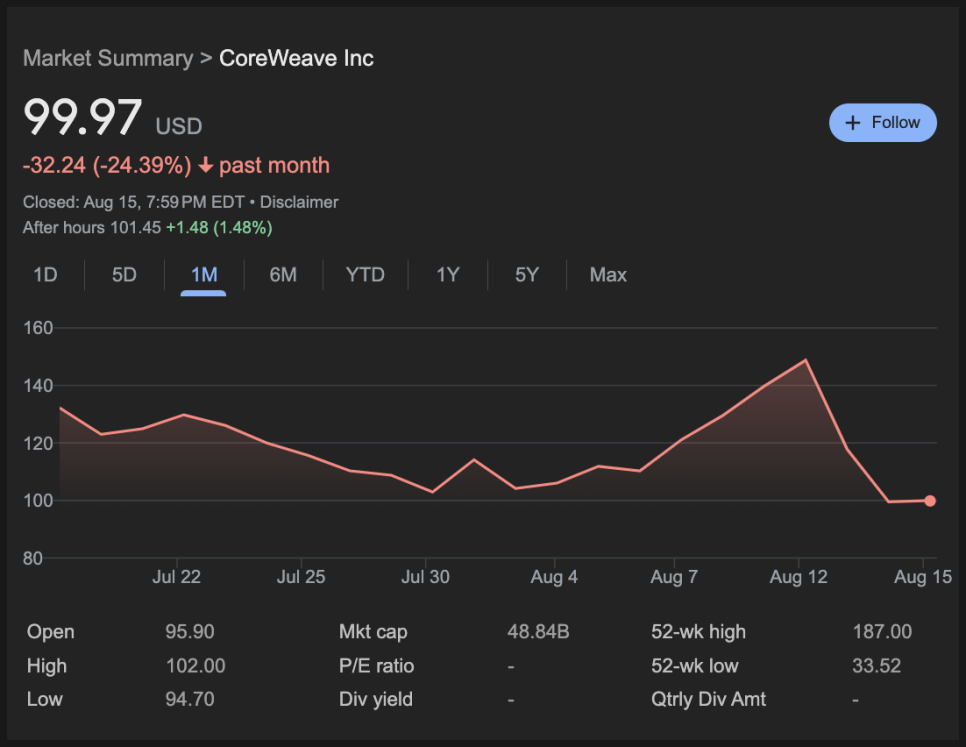This screenshot has width=966, height=747.
Task: Click the USD currency label
Action: click(179, 126)
